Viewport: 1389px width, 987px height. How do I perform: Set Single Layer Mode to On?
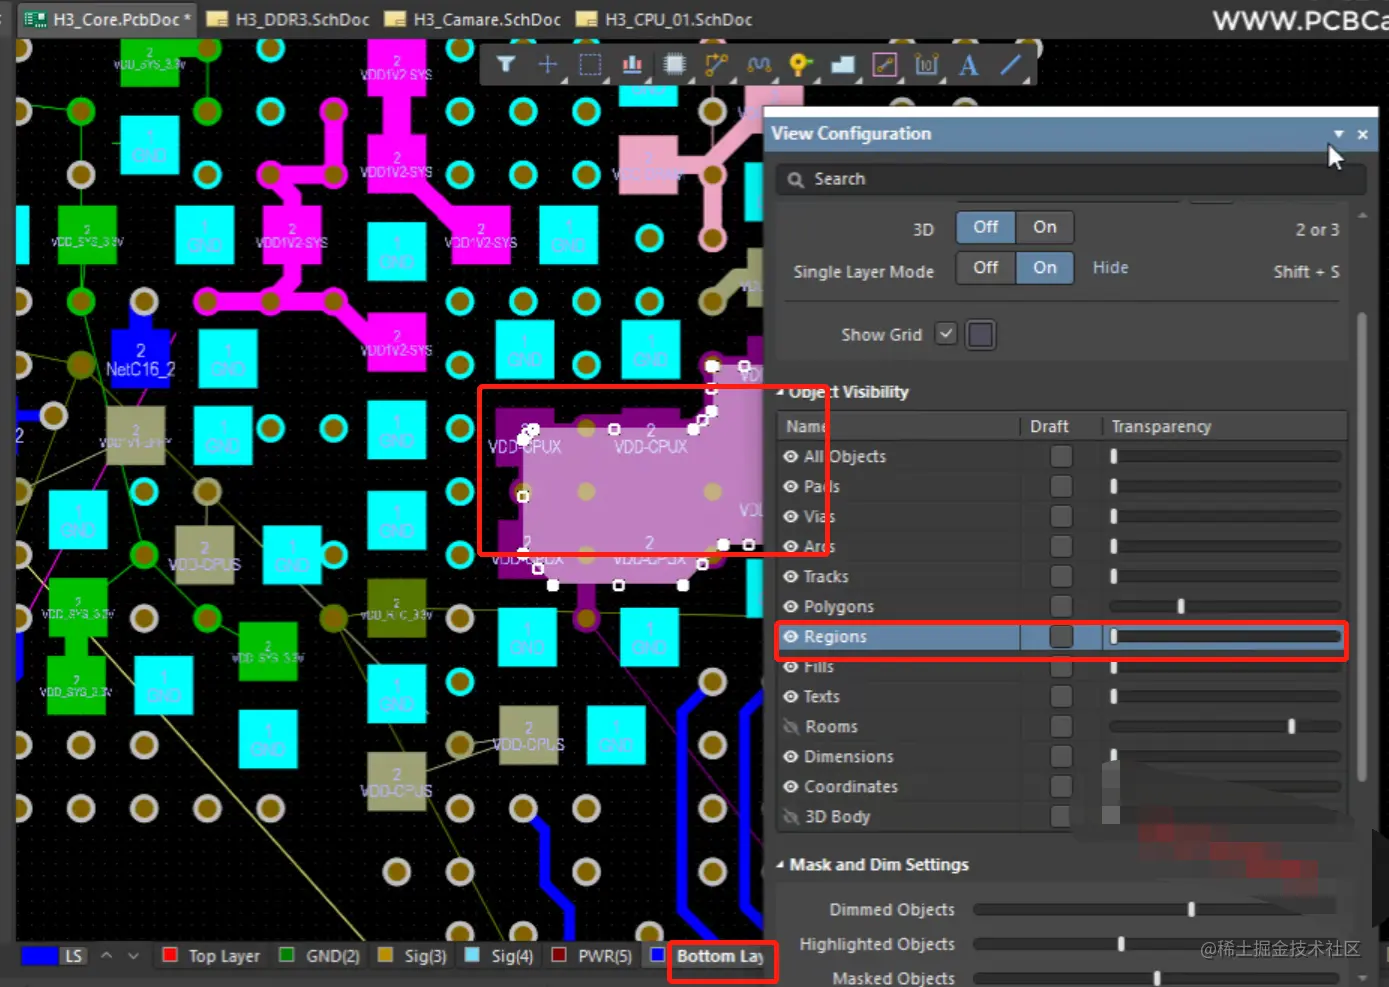1045,268
